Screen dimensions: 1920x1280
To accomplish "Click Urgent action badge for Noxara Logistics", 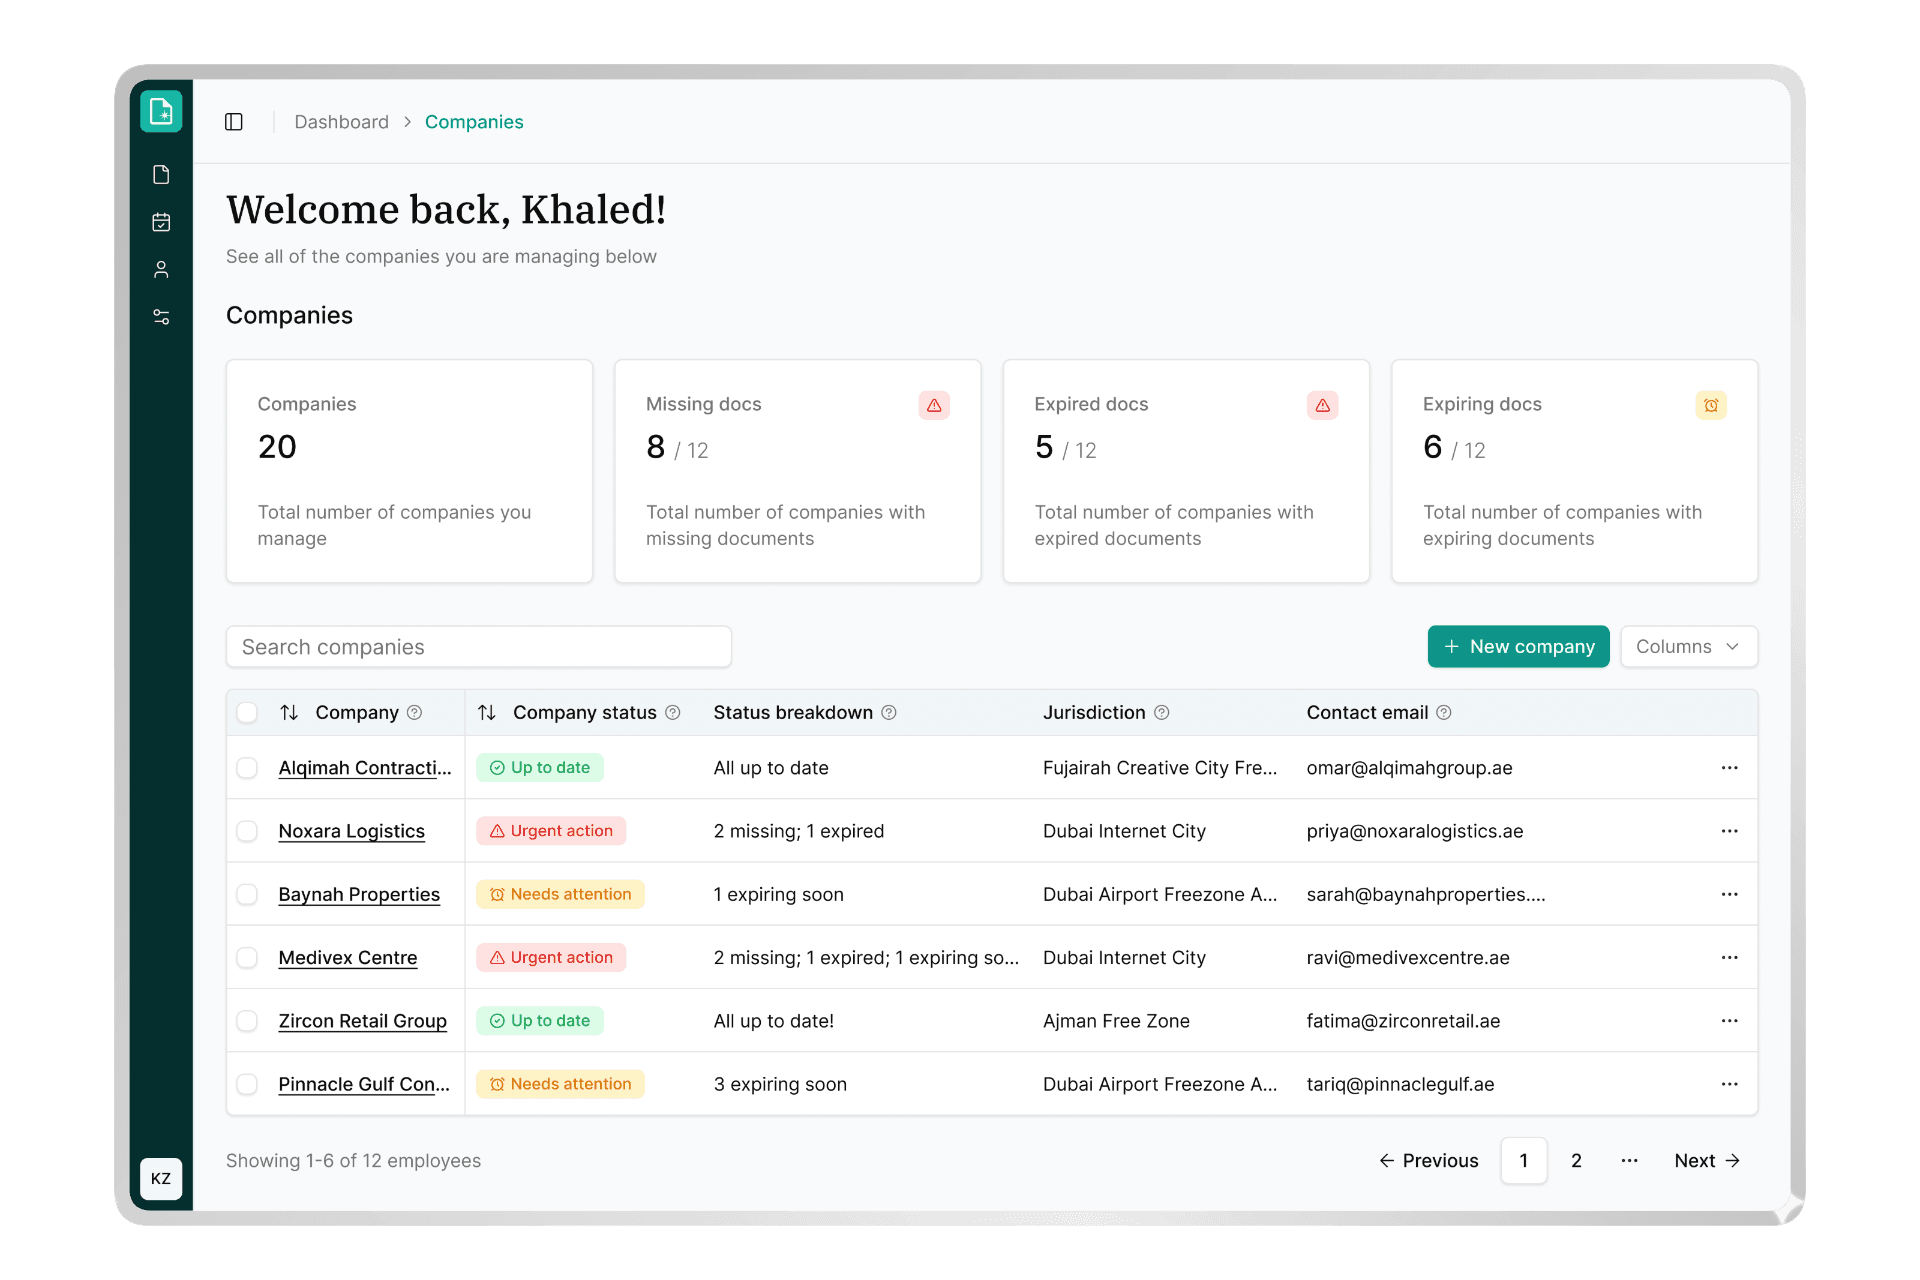I will [551, 831].
